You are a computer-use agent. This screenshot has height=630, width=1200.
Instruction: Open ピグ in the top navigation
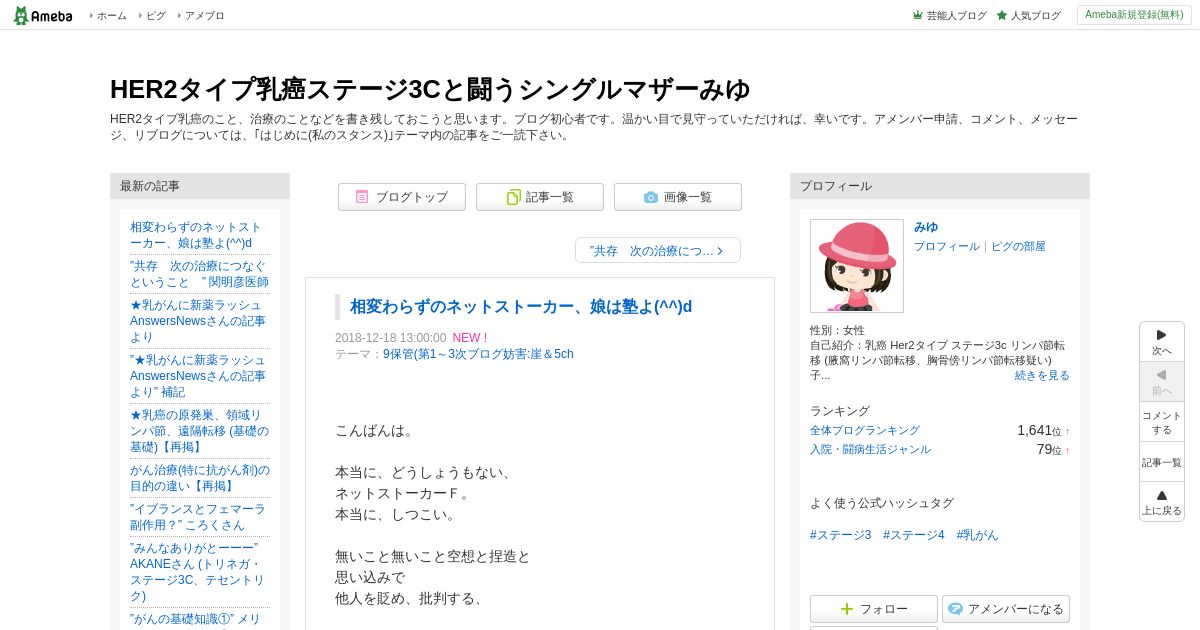click(x=156, y=16)
